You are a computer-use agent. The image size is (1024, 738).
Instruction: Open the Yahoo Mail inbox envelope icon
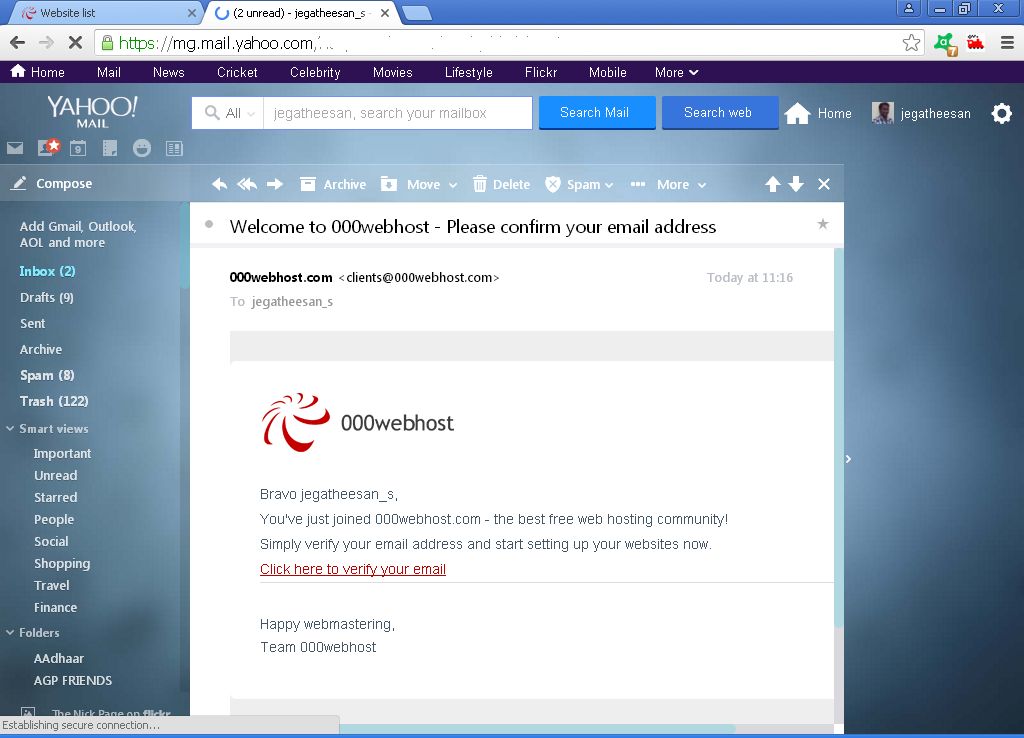click(15, 148)
